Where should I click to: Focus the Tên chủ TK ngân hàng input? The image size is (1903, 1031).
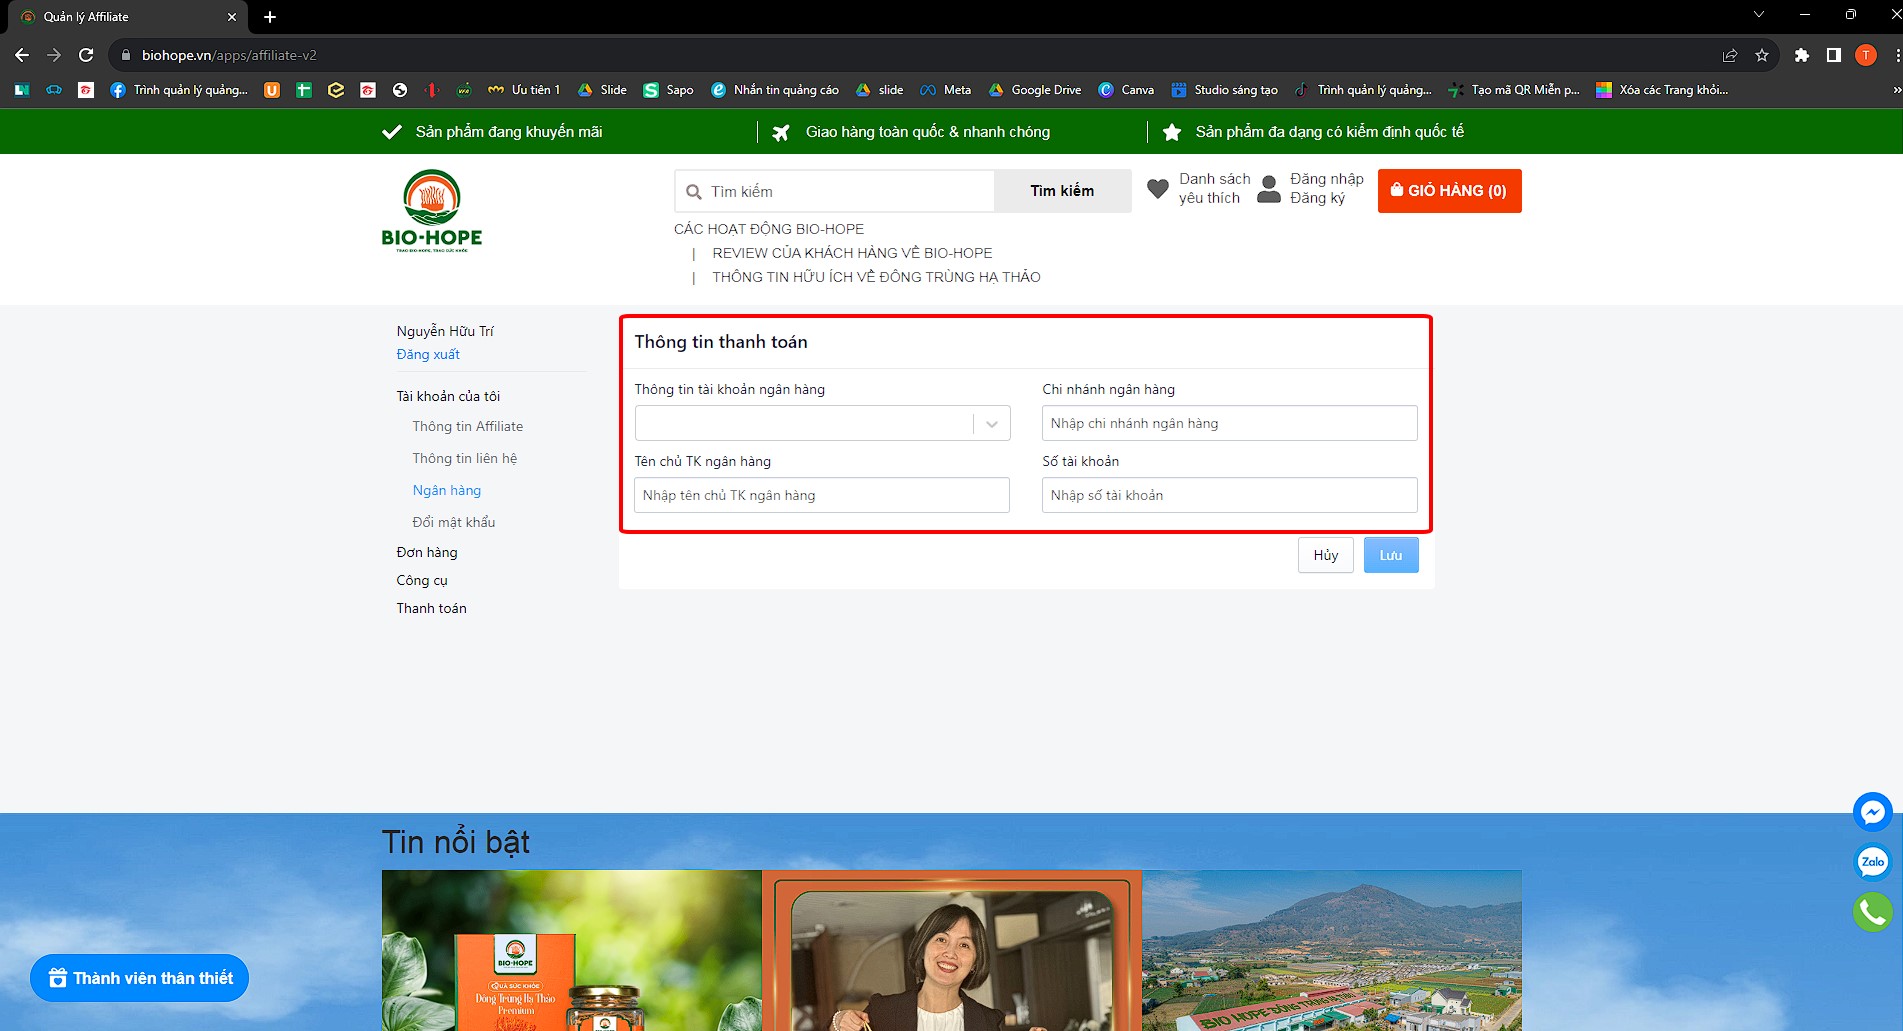click(x=822, y=495)
